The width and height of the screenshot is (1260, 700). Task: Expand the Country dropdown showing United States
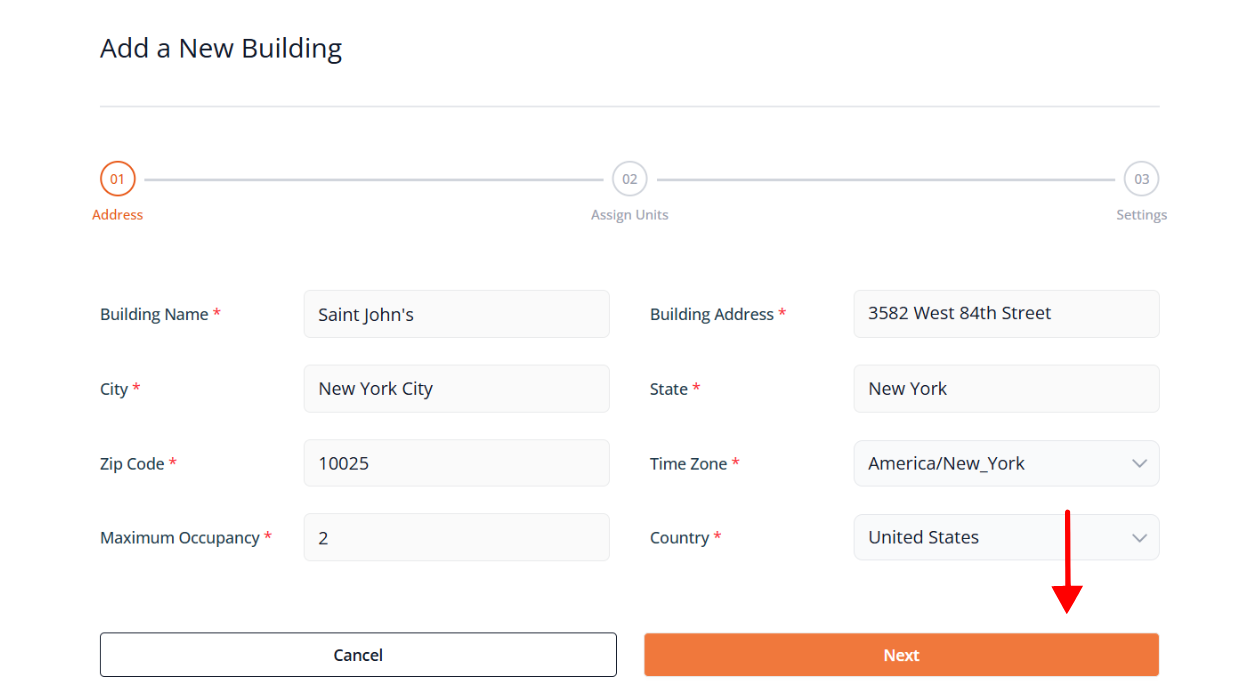point(990,538)
